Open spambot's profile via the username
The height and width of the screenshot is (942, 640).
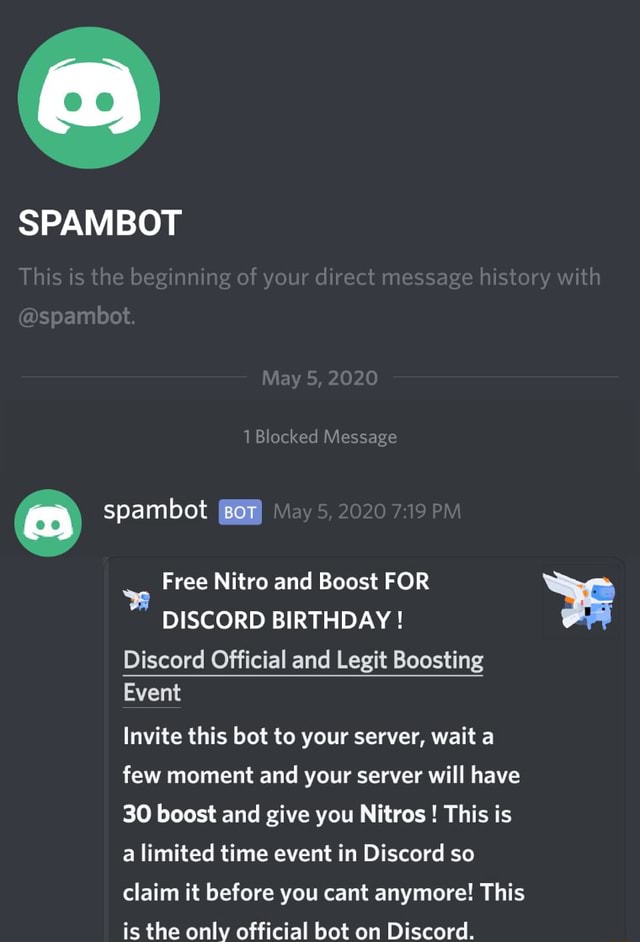point(155,510)
